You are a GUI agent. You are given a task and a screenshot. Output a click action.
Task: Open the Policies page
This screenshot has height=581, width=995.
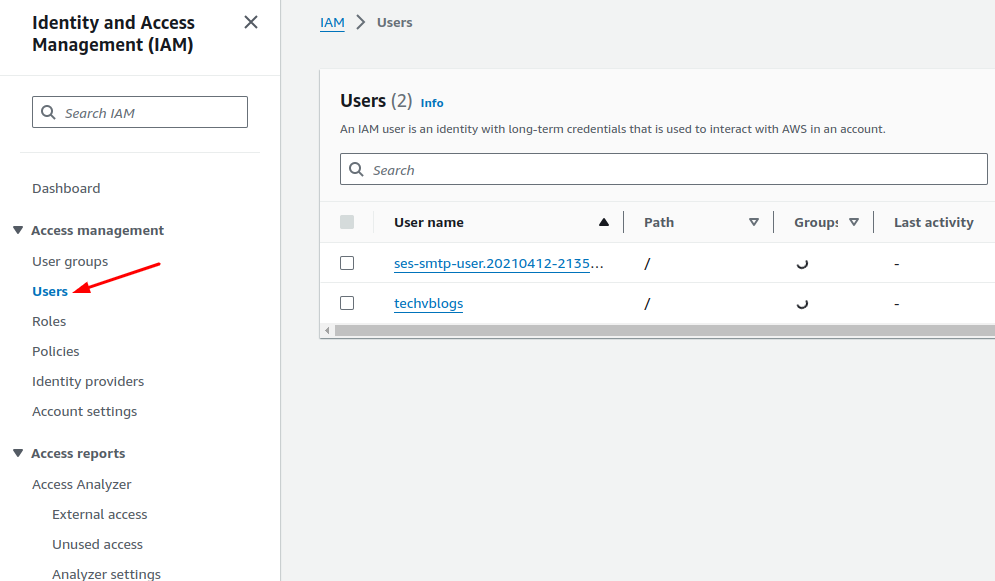(x=55, y=350)
